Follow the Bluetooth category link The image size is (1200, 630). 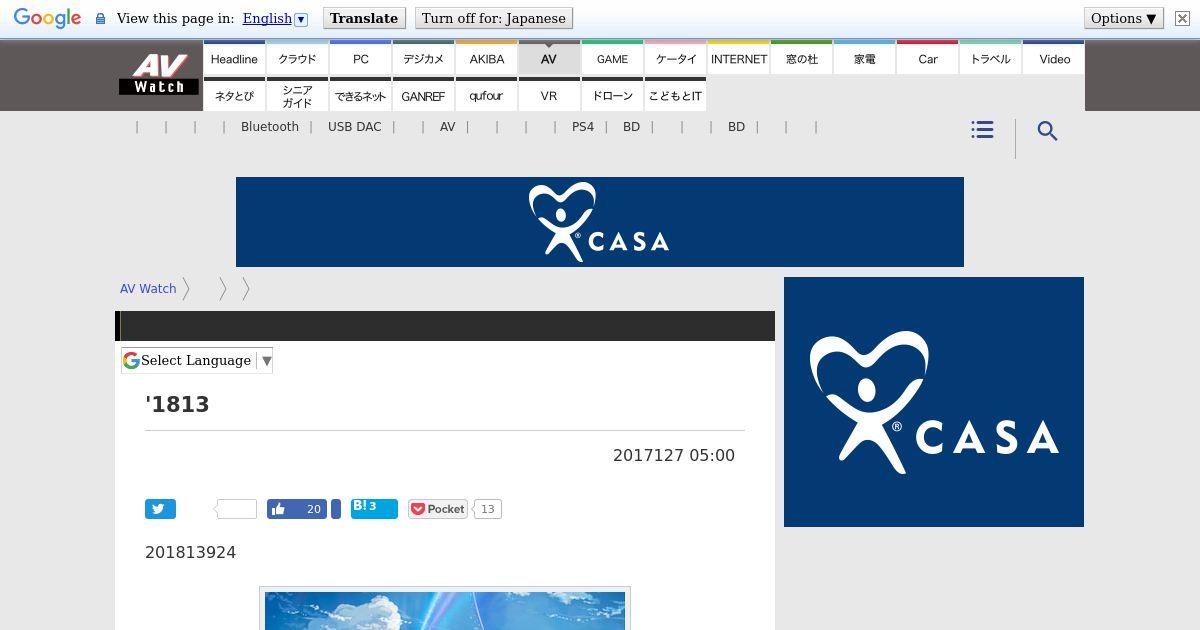pos(270,127)
